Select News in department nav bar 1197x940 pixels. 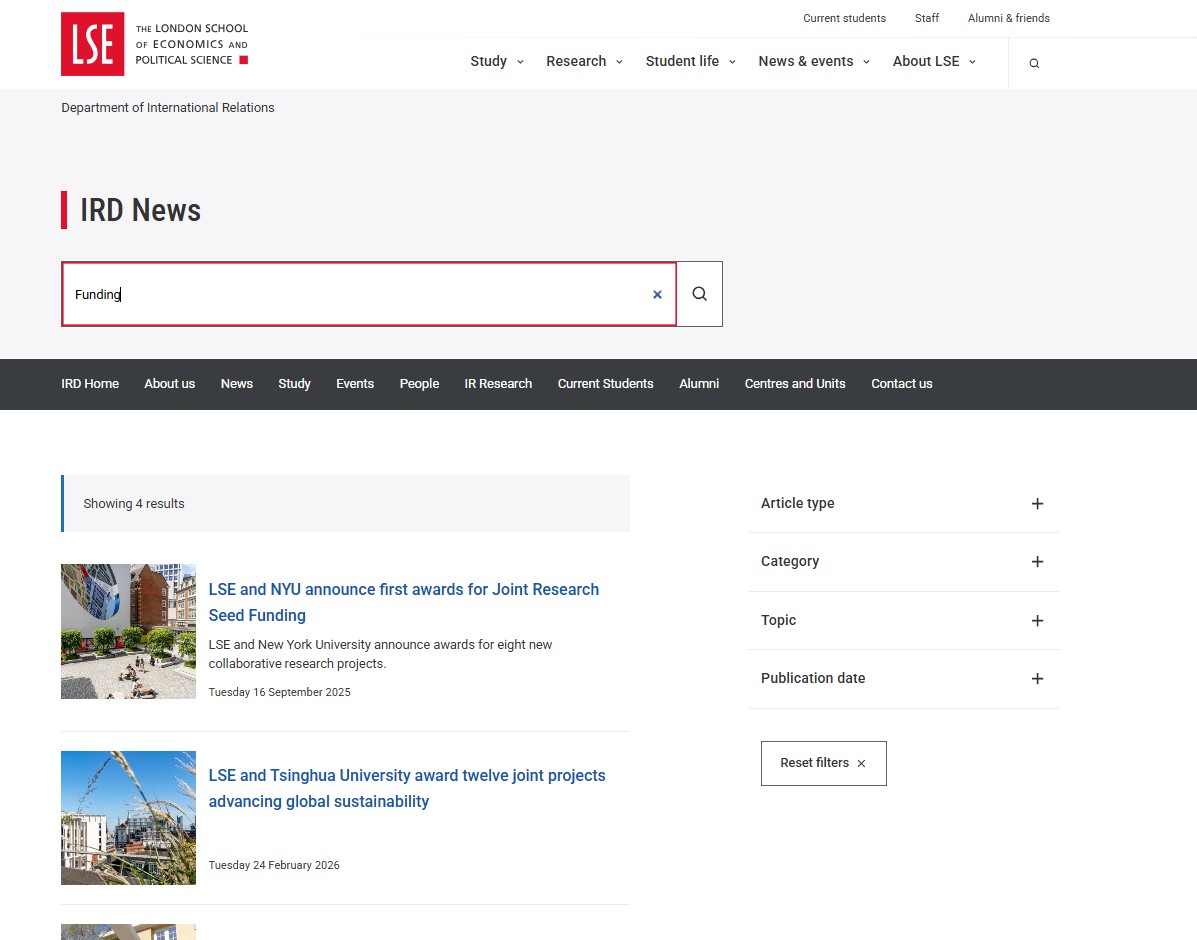pos(237,383)
